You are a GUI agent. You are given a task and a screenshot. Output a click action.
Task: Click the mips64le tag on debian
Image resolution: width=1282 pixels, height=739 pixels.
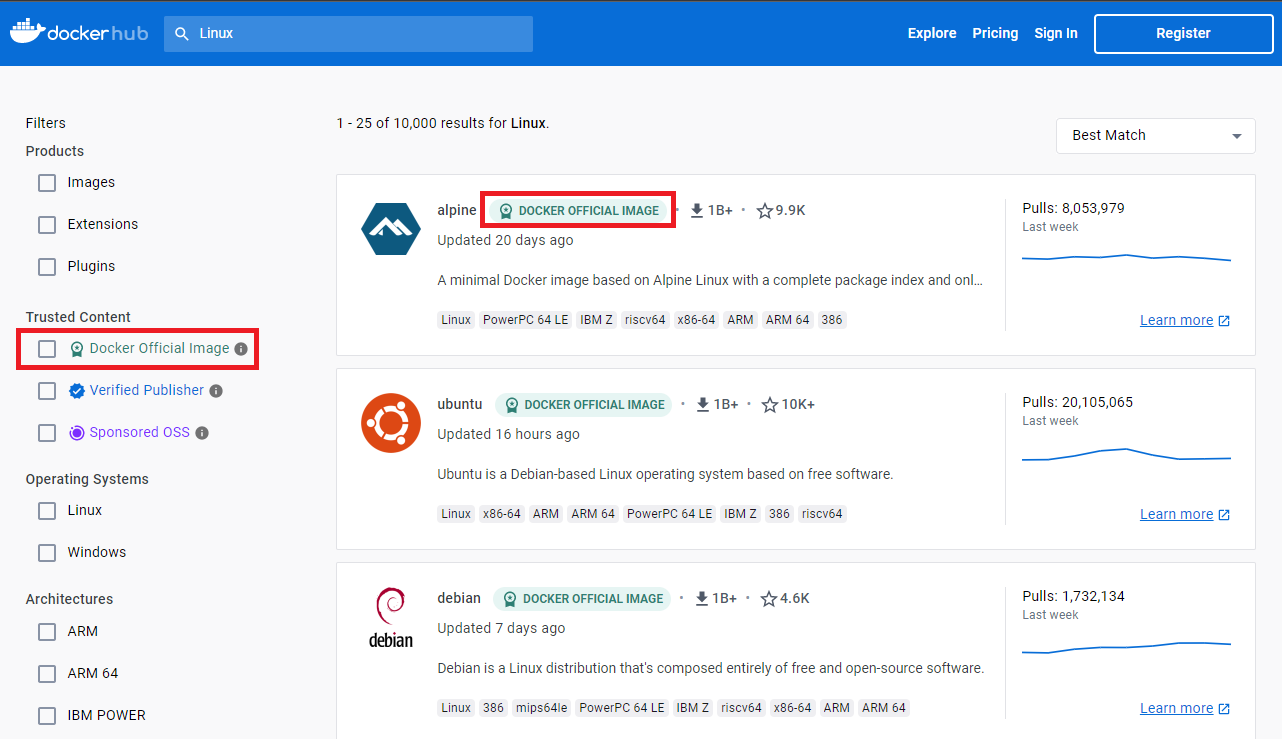click(x=541, y=708)
